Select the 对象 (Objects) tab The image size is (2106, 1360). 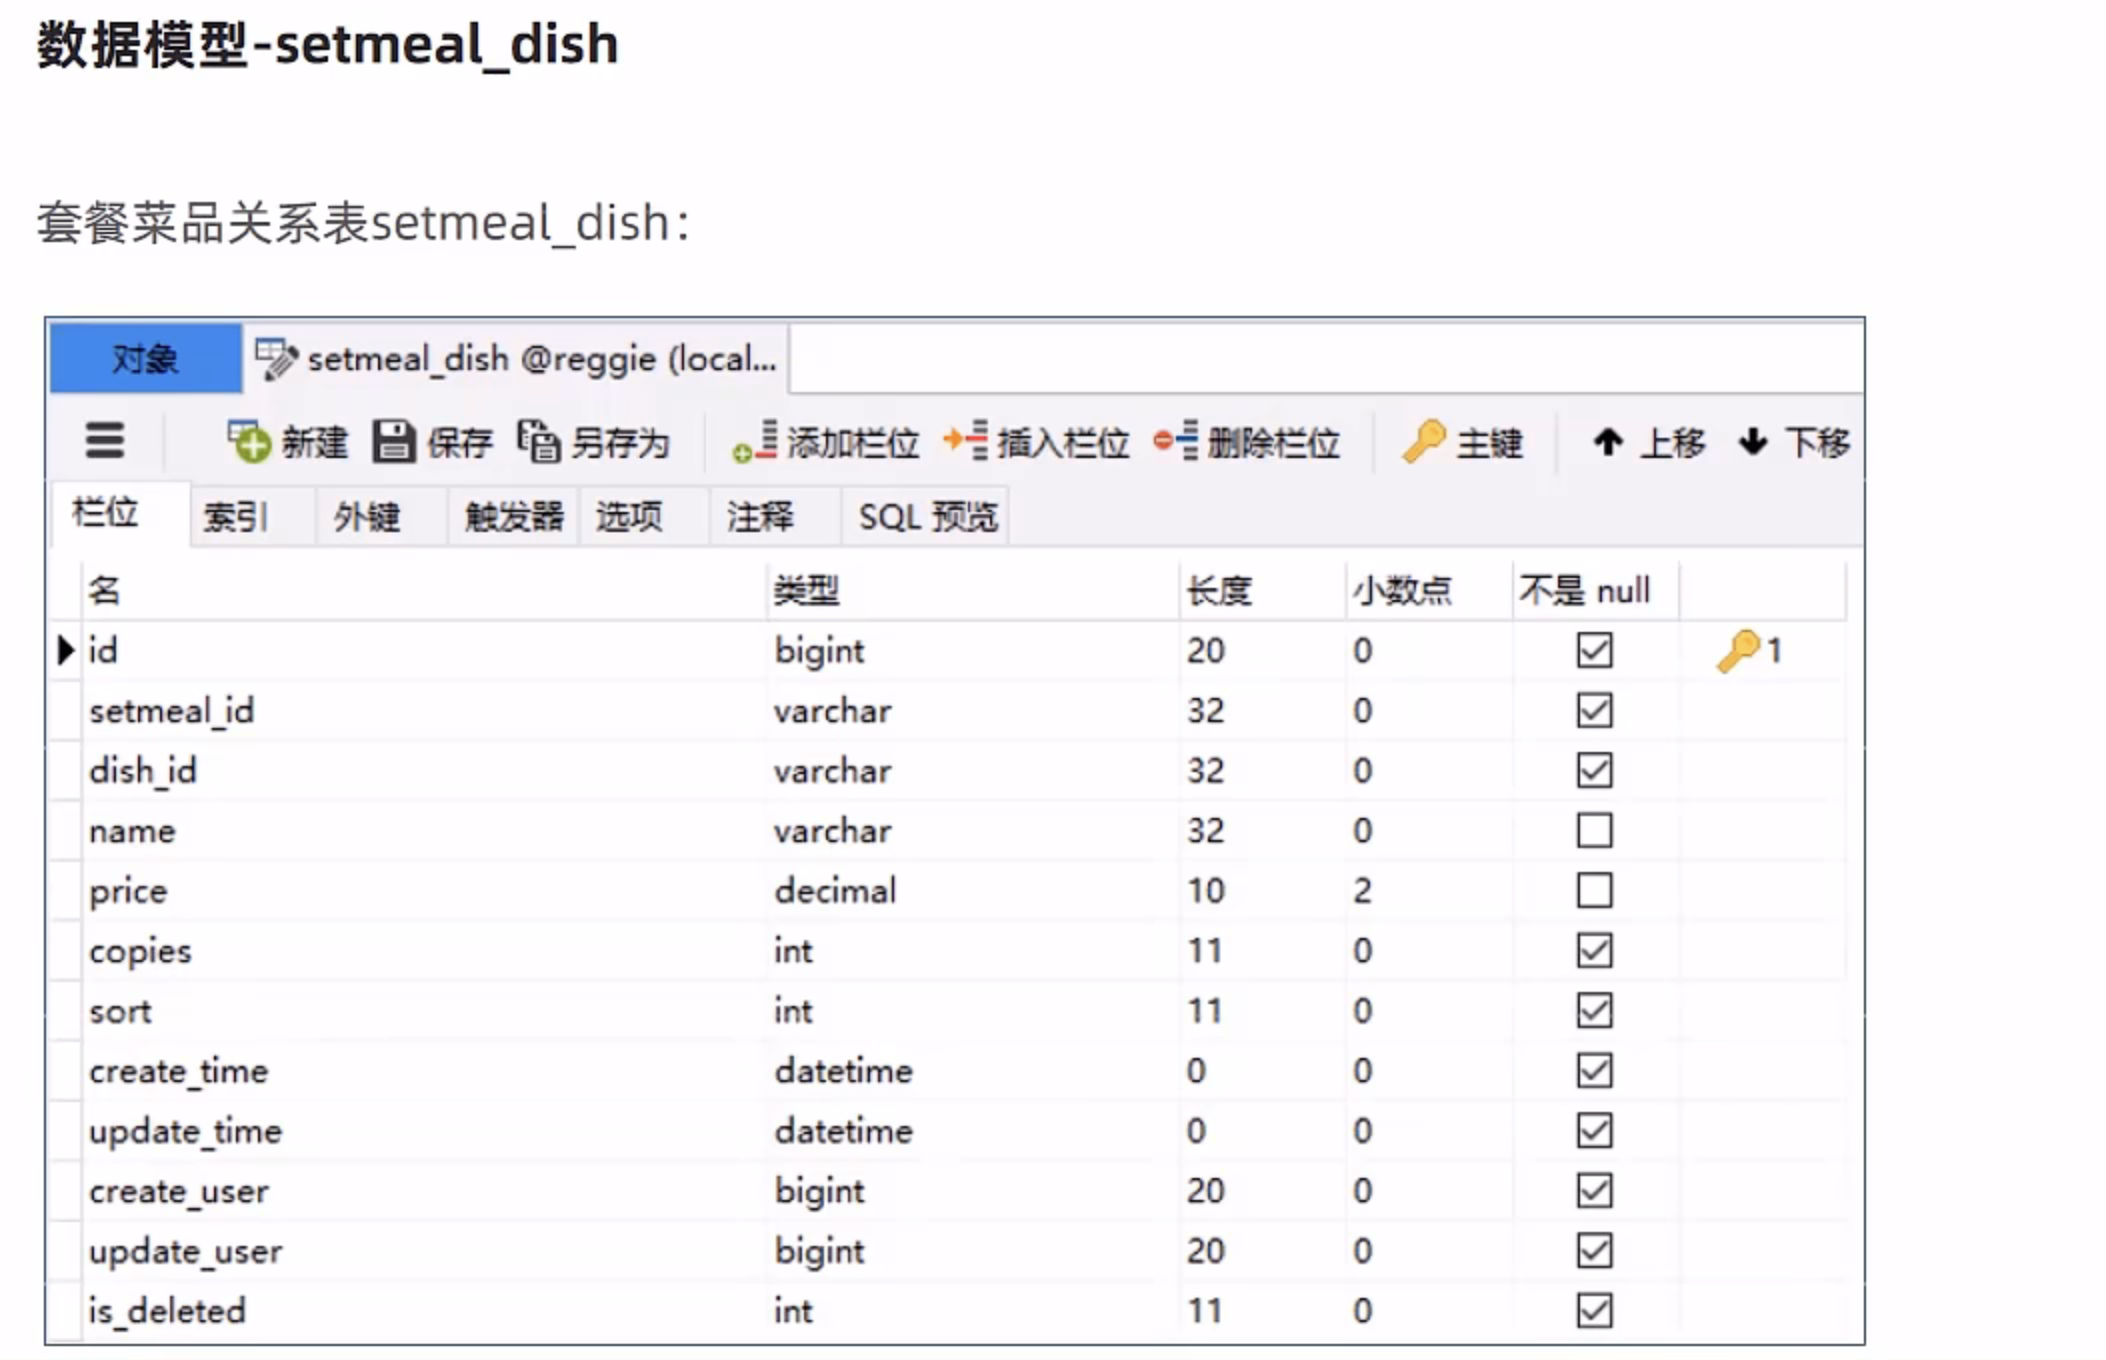(x=145, y=358)
